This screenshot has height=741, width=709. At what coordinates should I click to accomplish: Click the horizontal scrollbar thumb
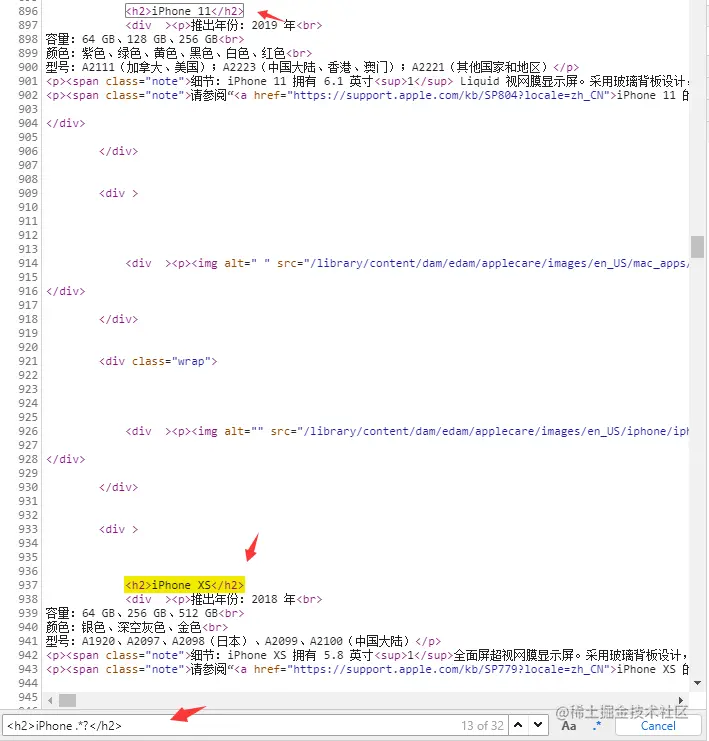coord(68,700)
